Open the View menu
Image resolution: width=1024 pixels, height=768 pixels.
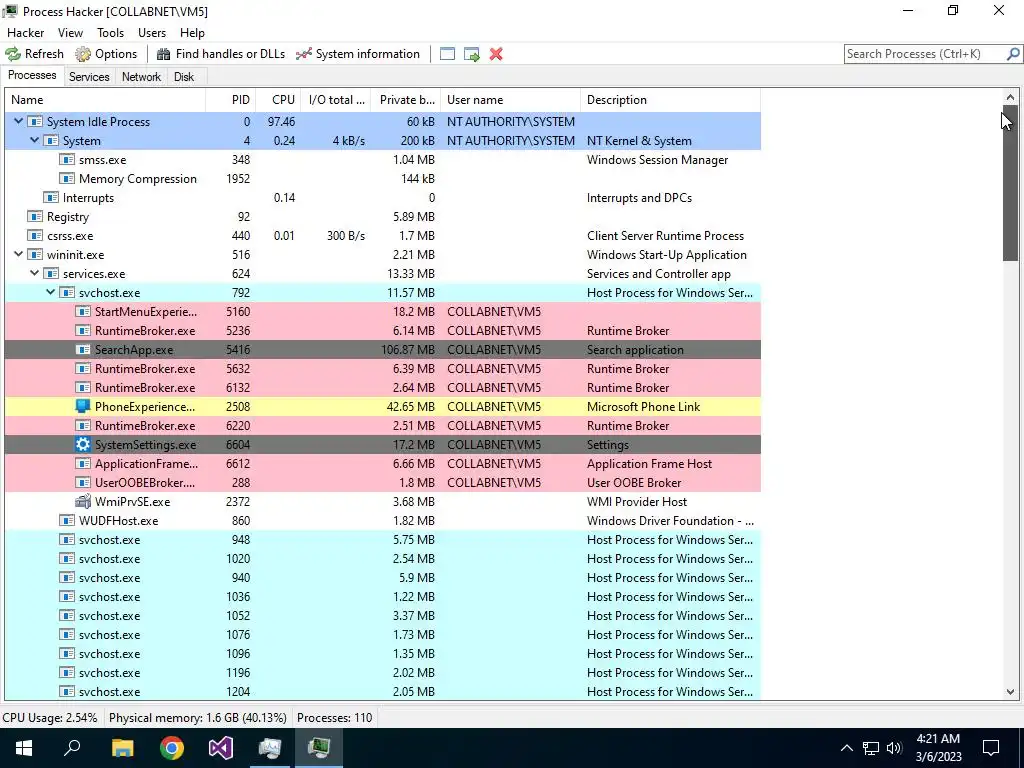point(70,33)
